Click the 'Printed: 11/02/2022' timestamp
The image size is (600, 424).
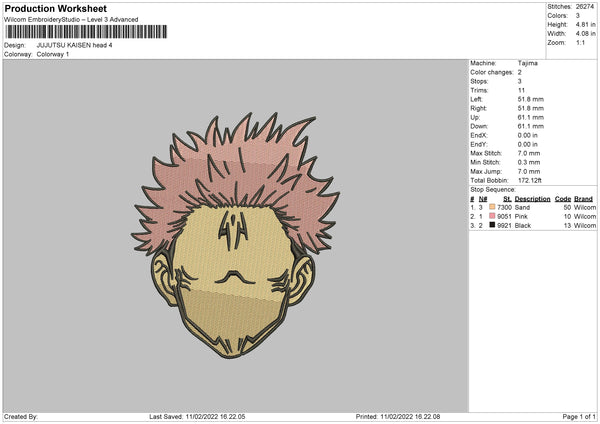point(398,417)
